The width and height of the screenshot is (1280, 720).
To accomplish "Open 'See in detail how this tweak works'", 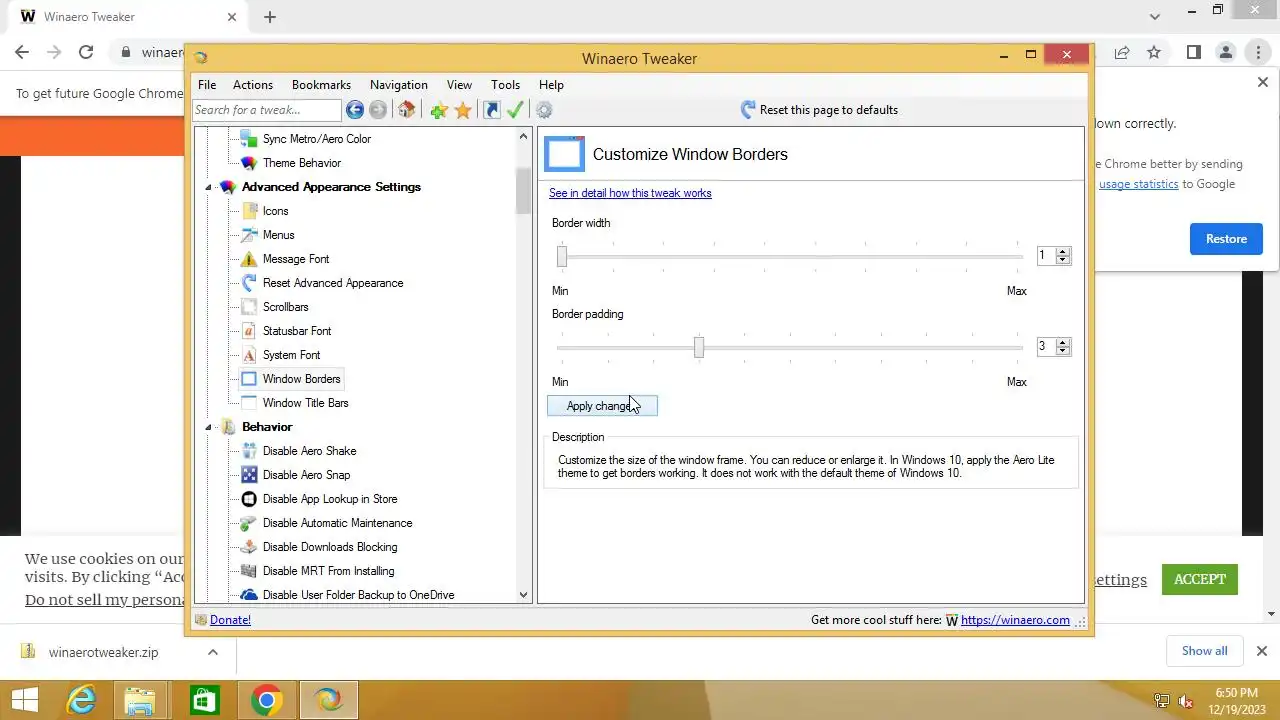I will click(x=630, y=193).
